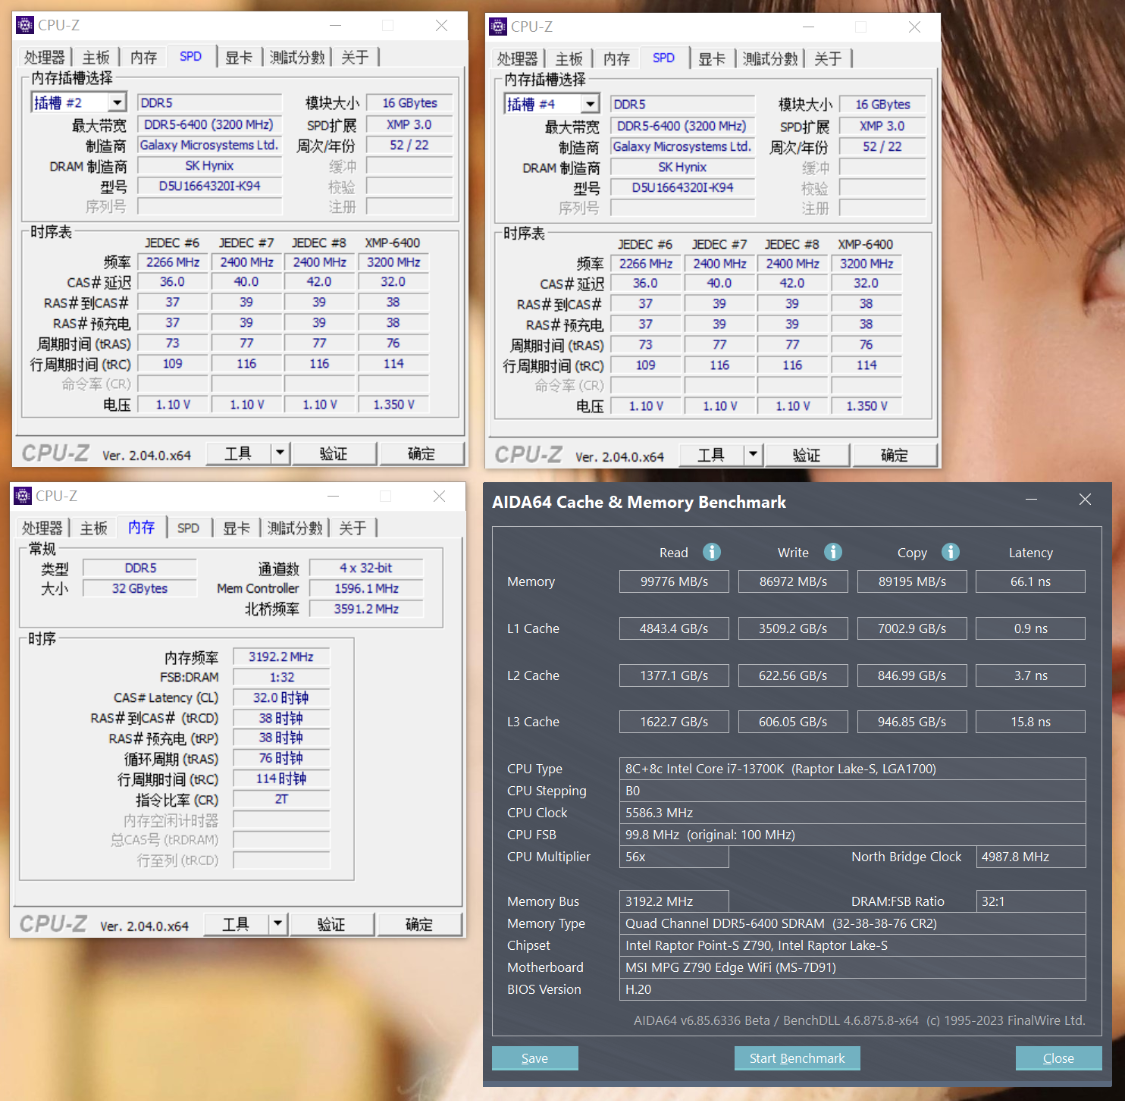Click 制造商 Galaxy Microsystems Ltd. in slot #4 window
The image size is (1125, 1101).
(682, 146)
